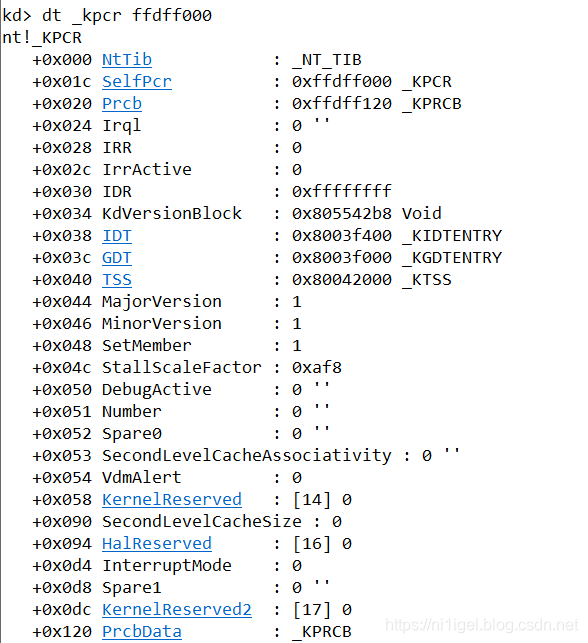
Task: Select StallScaleFactor value 0xaf8
Action: pos(317,368)
